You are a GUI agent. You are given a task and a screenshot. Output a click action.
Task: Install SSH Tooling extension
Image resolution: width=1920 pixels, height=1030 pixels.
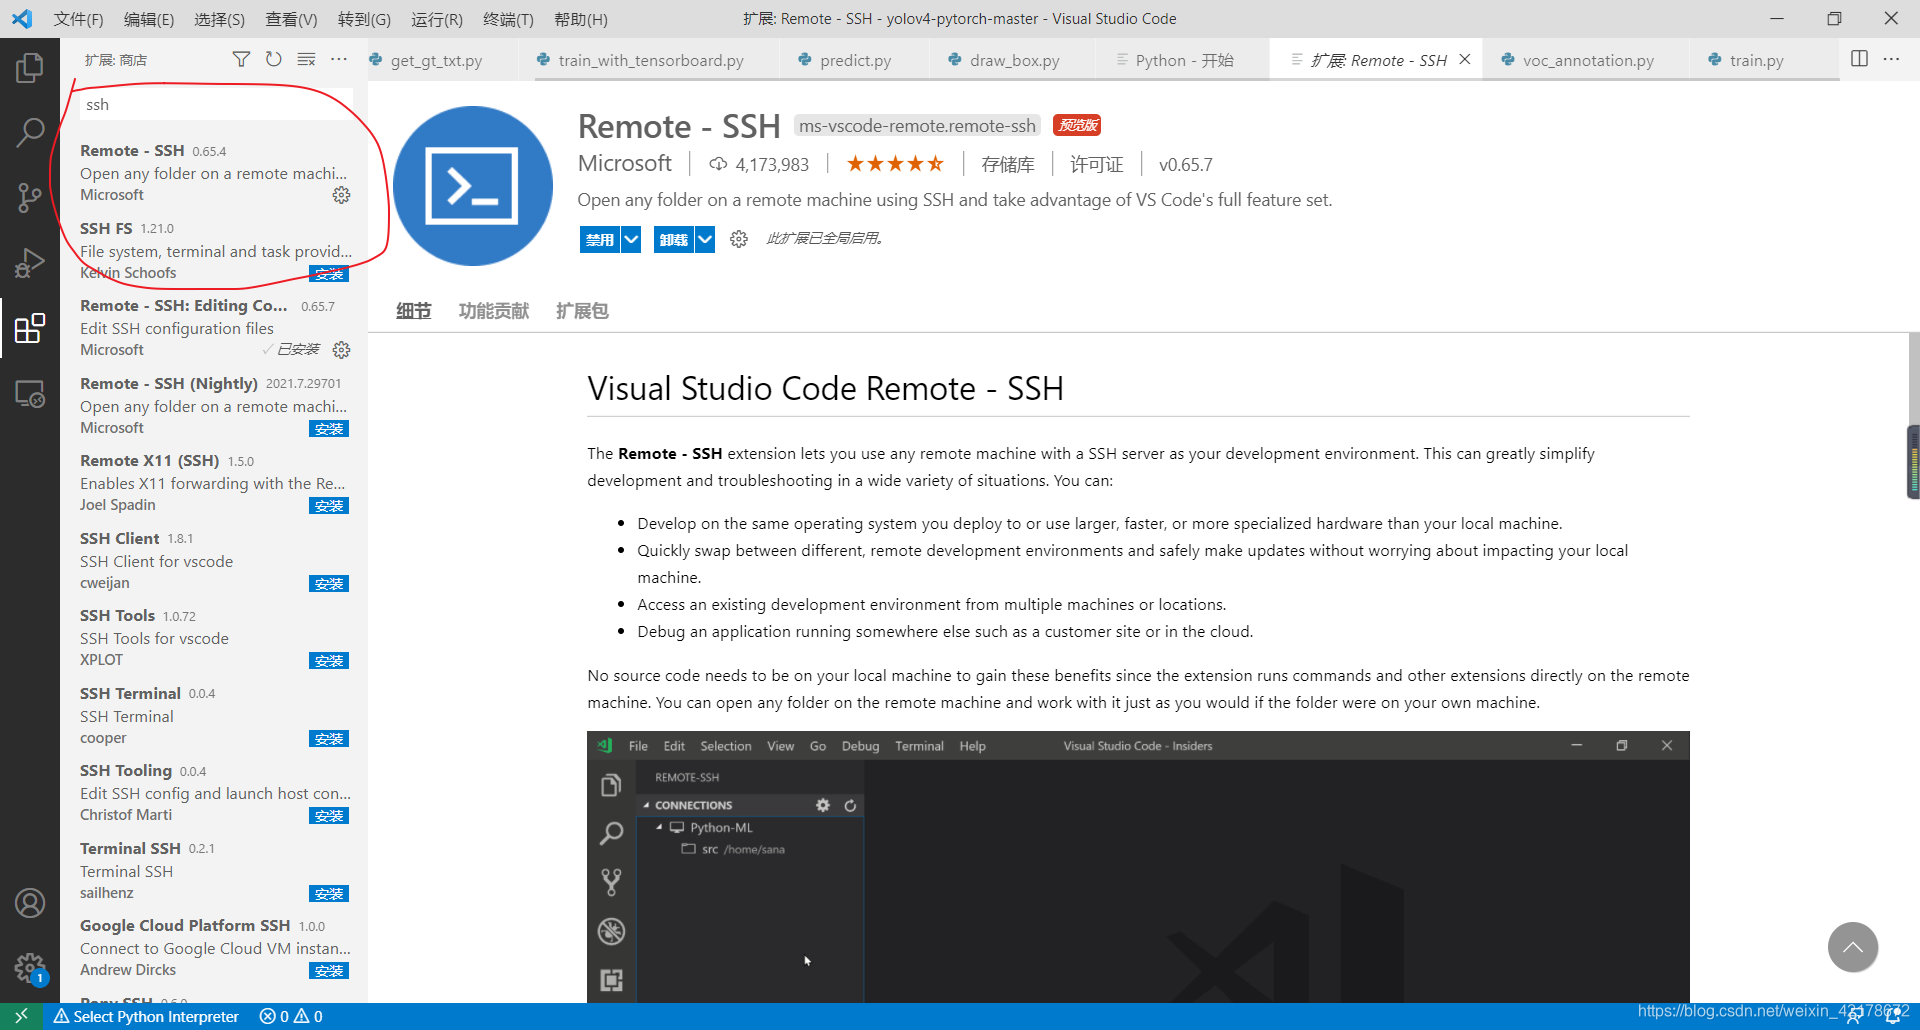(329, 816)
